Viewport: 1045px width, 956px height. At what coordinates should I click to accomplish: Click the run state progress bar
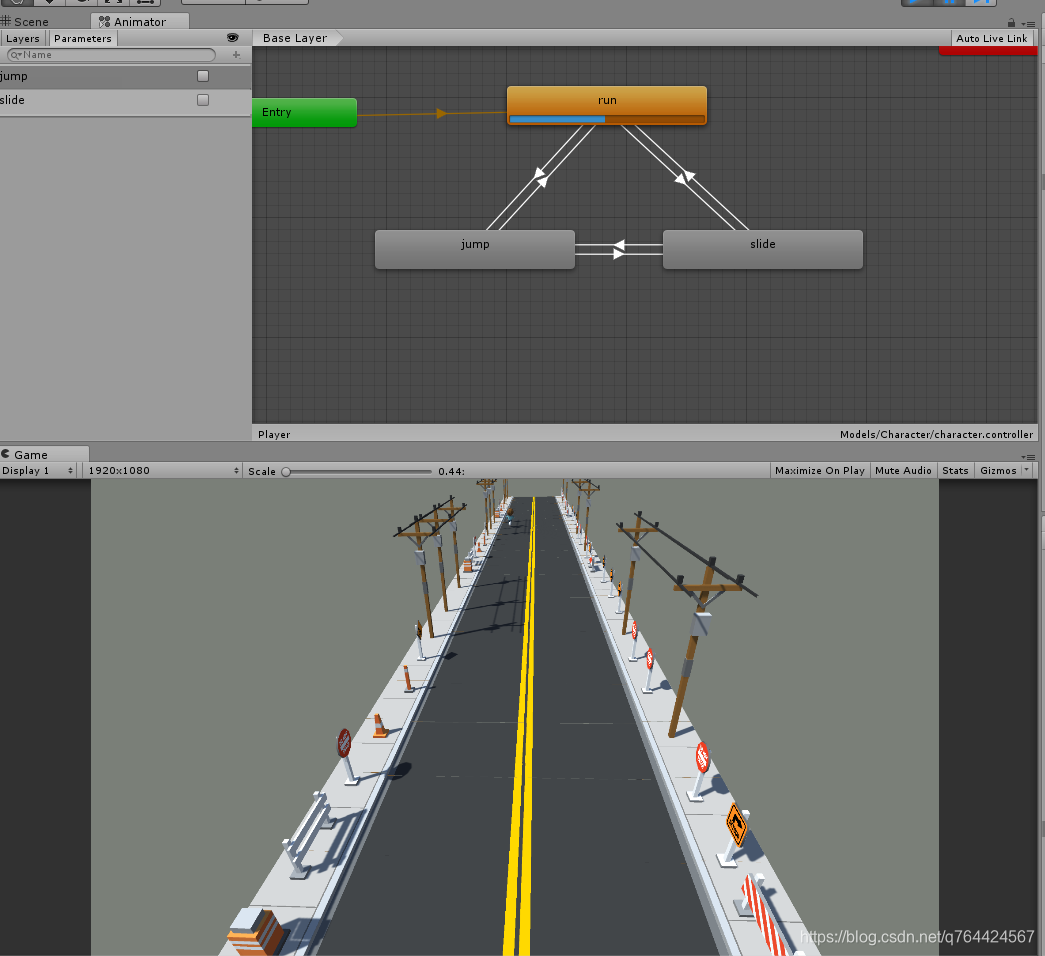[x=606, y=119]
